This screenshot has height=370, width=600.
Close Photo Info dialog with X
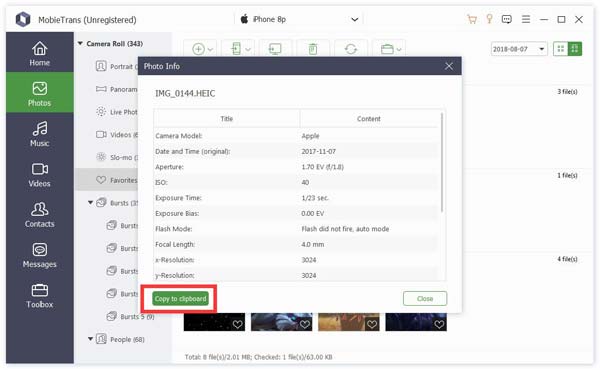449,66
